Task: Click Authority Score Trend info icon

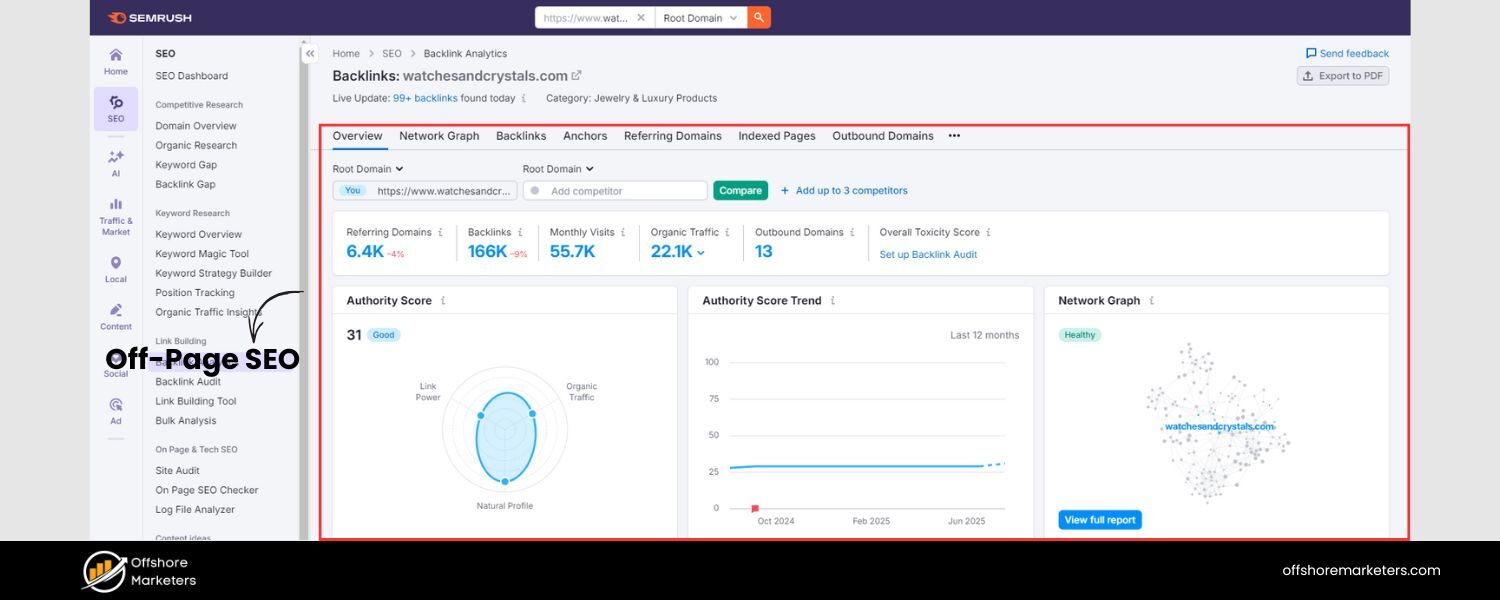Action: (832, 300)
